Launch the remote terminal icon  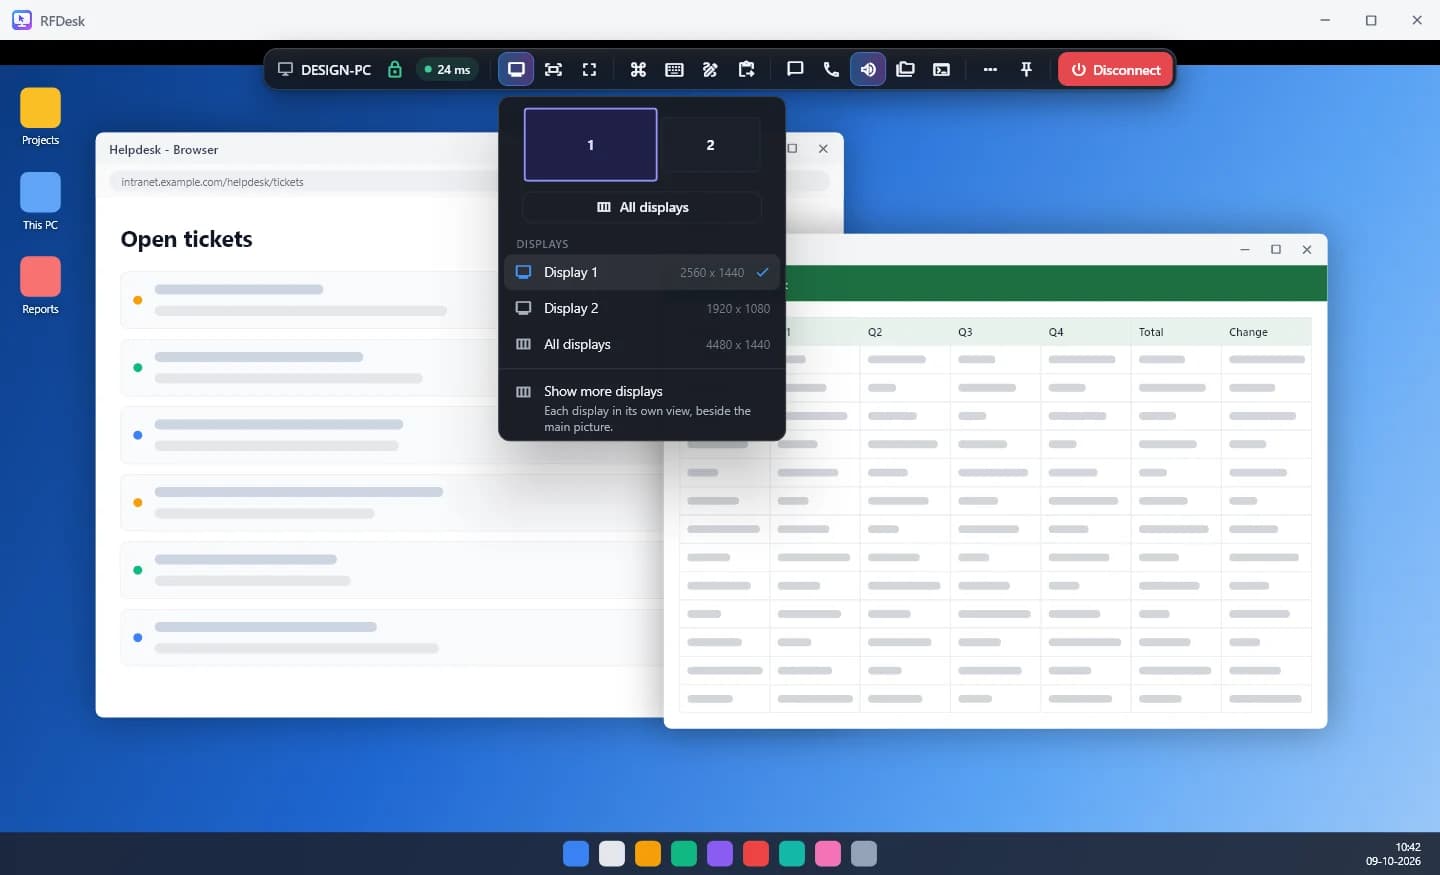click(x=941, y=69)
